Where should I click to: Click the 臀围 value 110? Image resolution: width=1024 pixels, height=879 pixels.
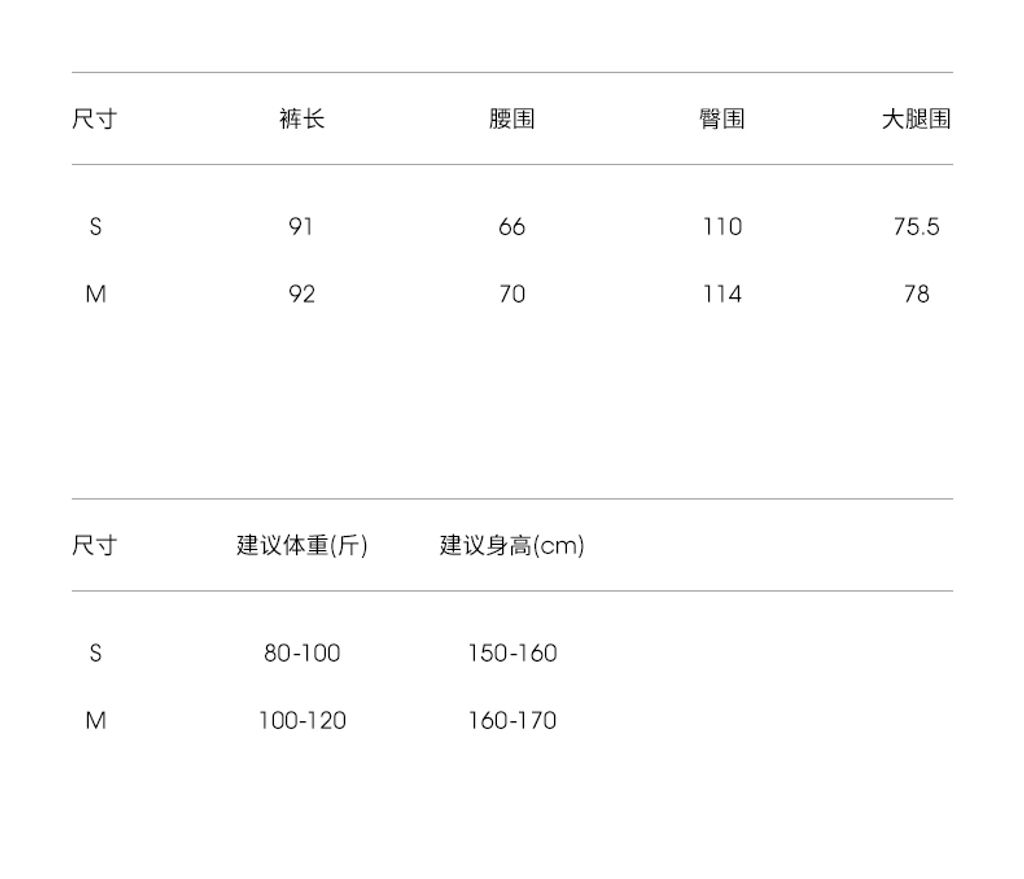[722, 227]
